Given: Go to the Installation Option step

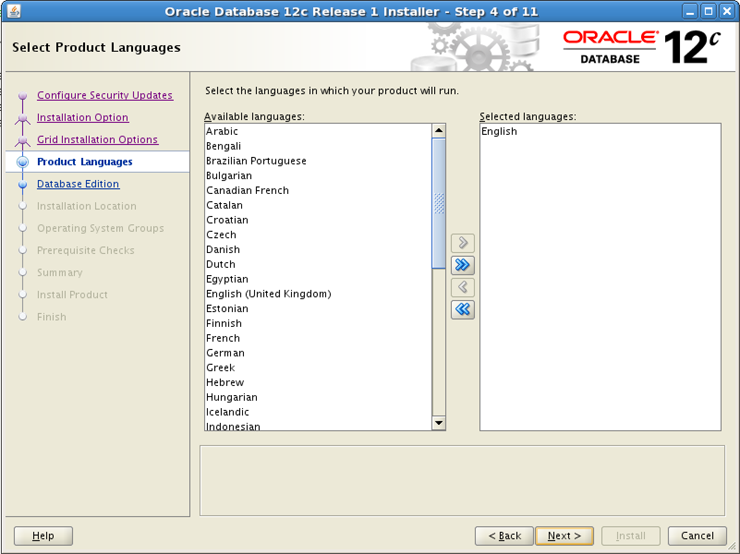Looking at the screenshot, I should (x=83, y=118).
